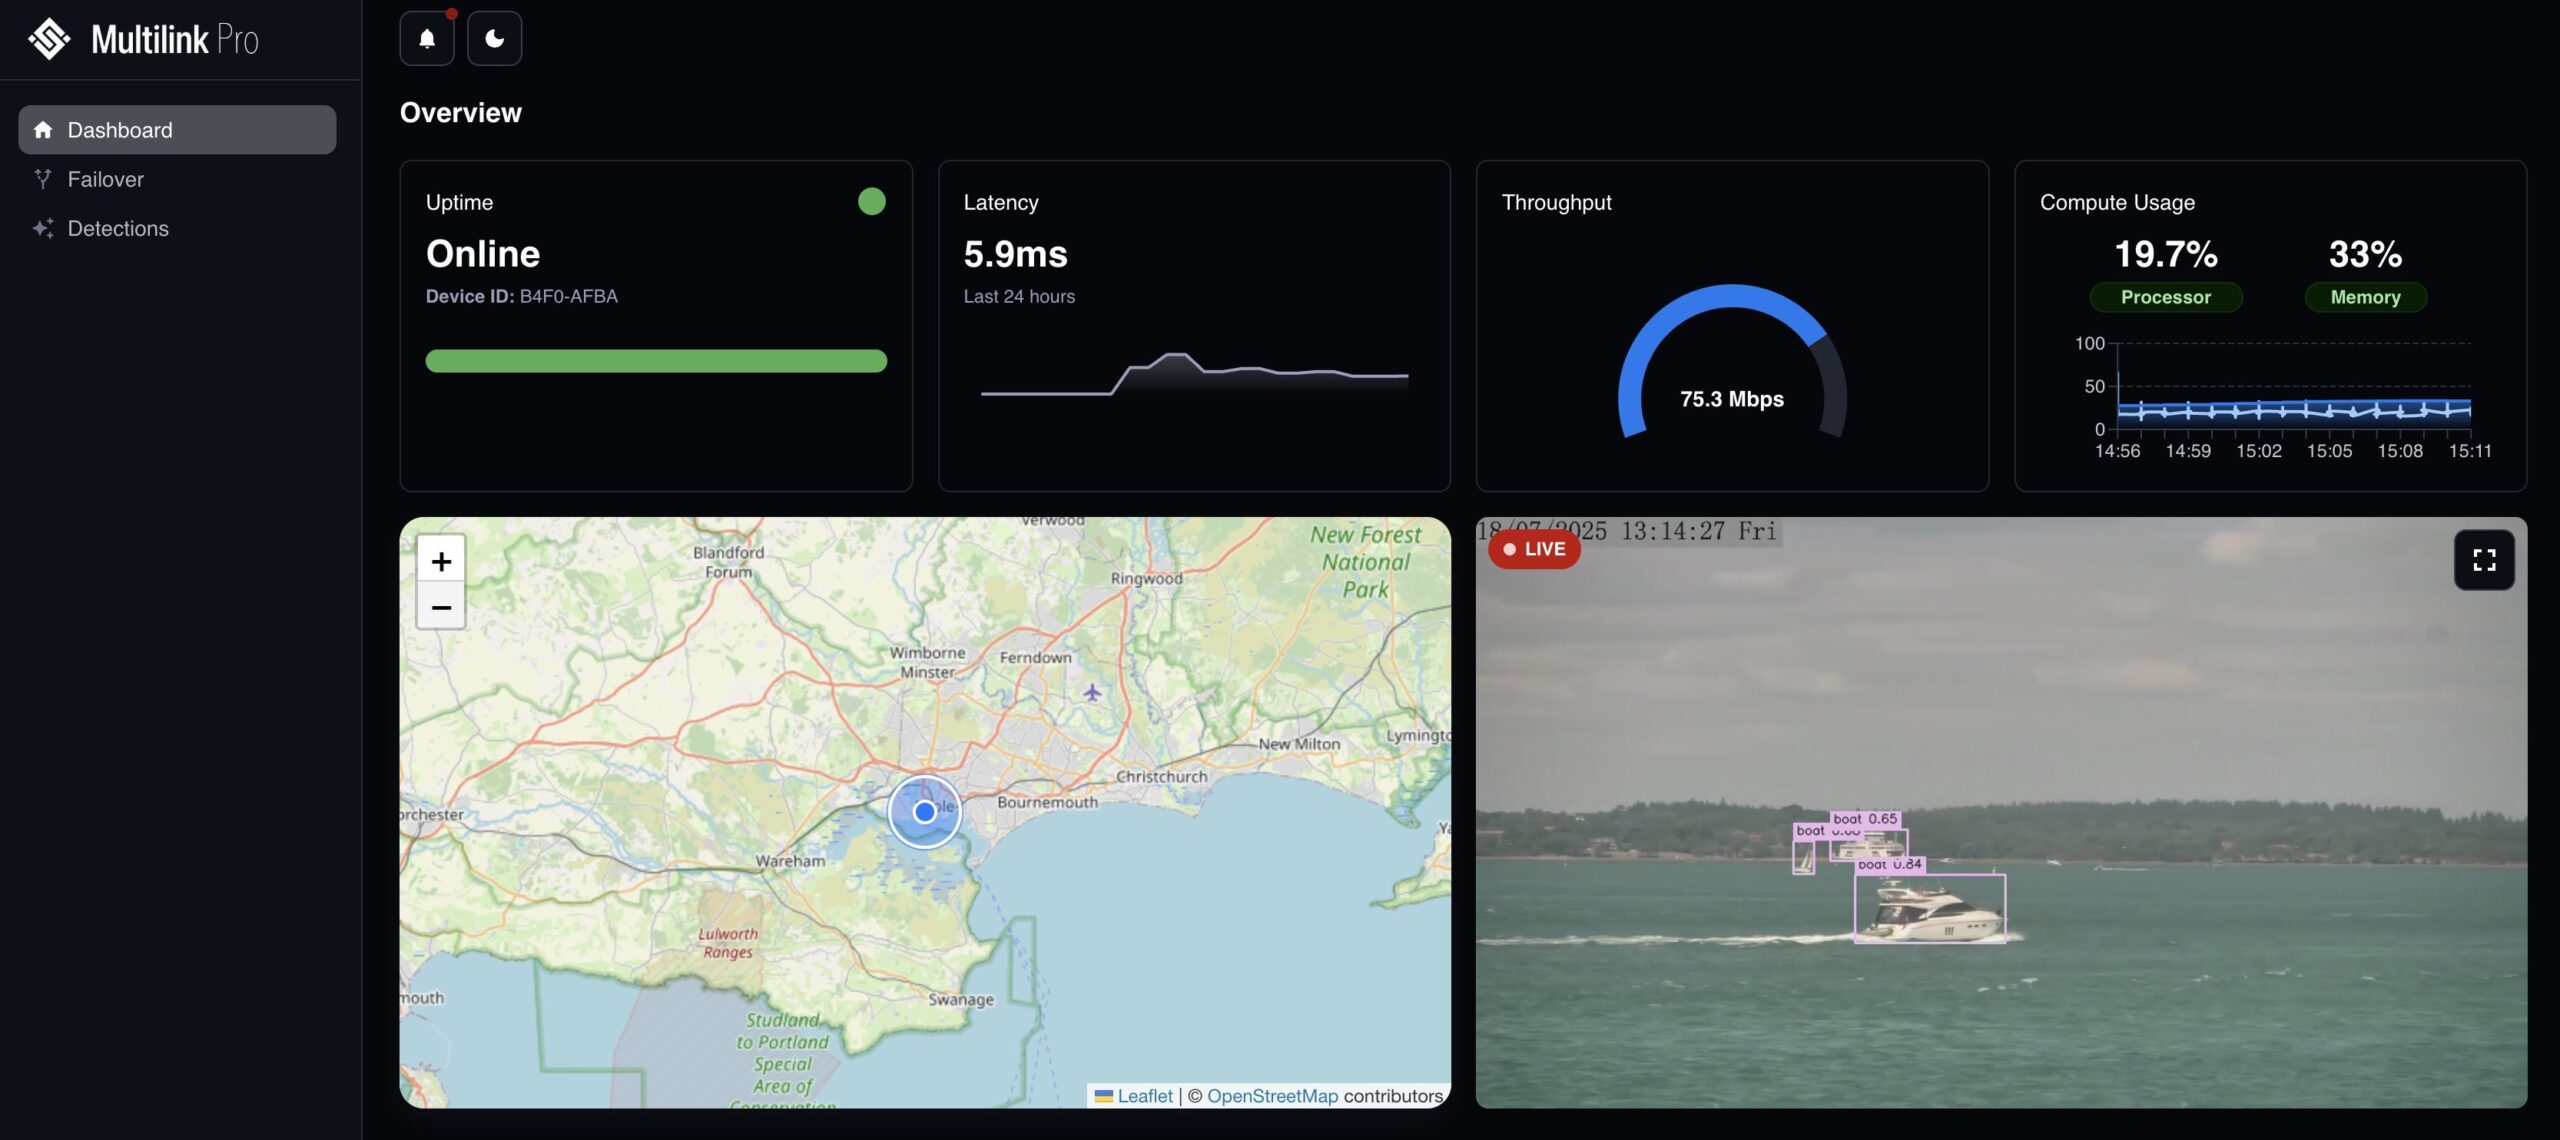This screenshot has width=2560, height=1140.
Task: Click the red LIVE badge
Action: pos(1534,549)
